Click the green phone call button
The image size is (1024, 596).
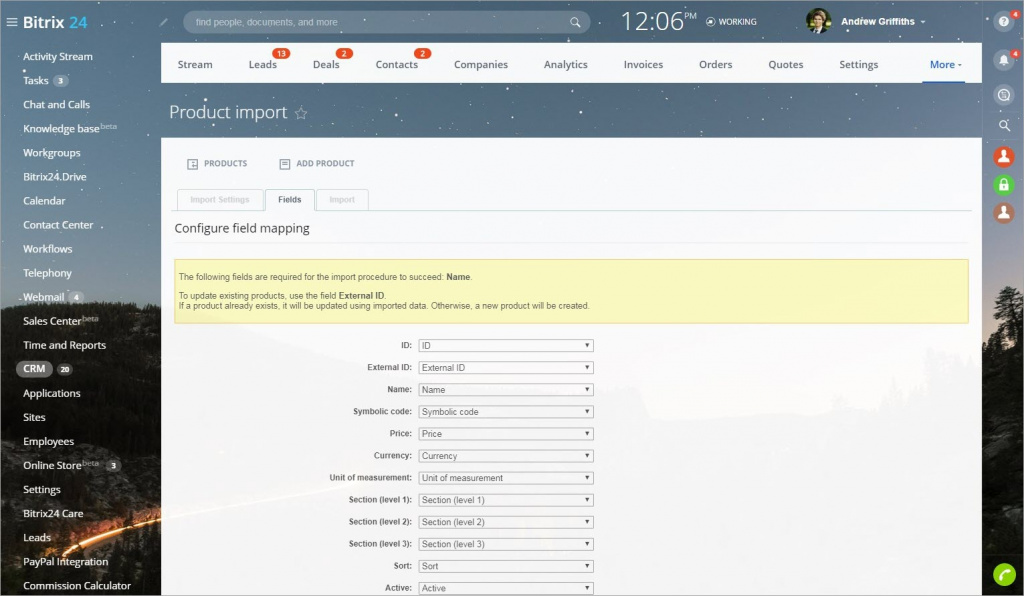pyautogui.click(x=1004, y=574)
